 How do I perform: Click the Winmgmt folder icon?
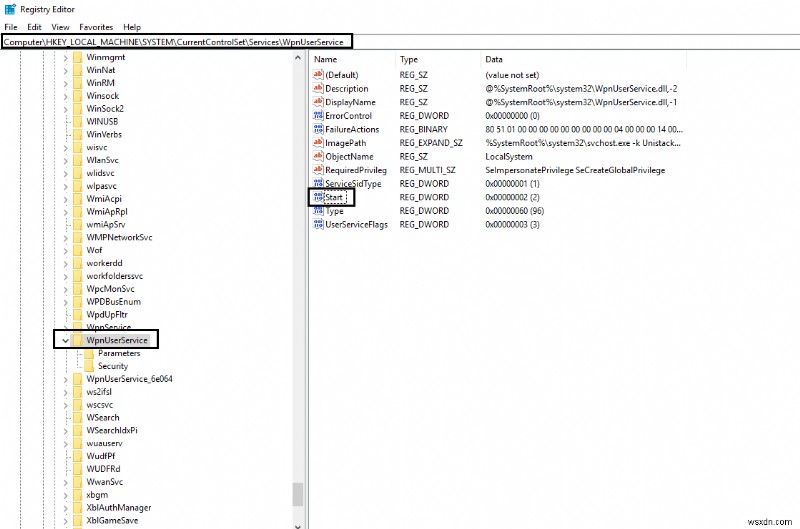(78, 57)
